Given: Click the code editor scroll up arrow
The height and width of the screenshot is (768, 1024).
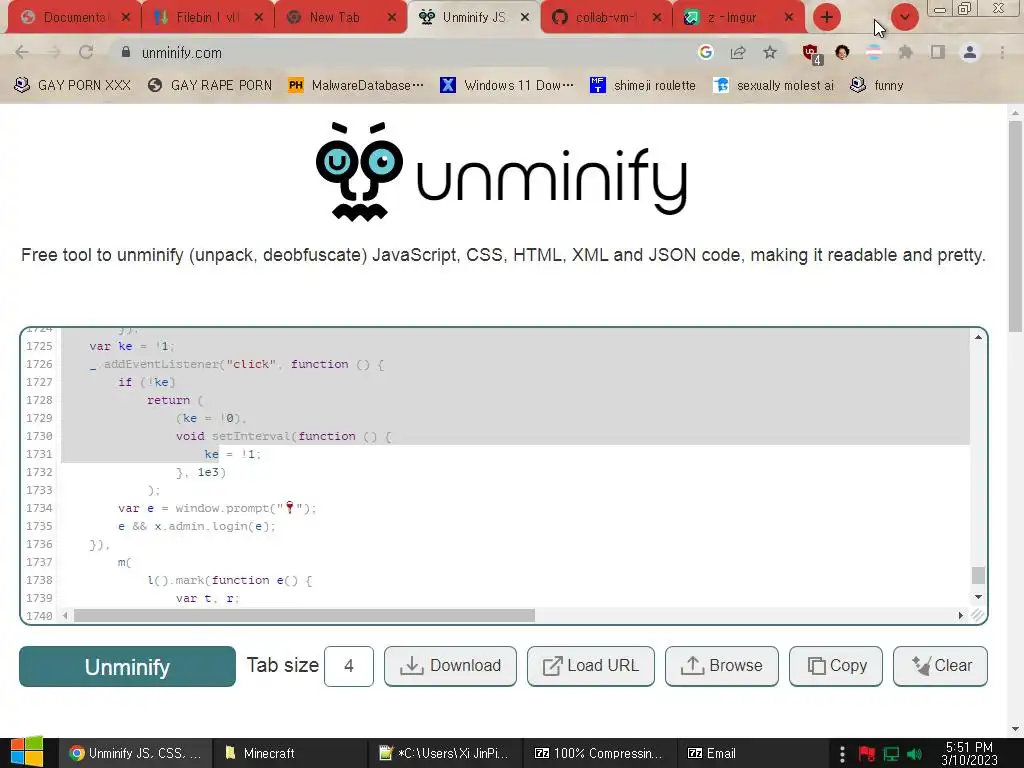Looking at the screenshot, I should point(978,337).
